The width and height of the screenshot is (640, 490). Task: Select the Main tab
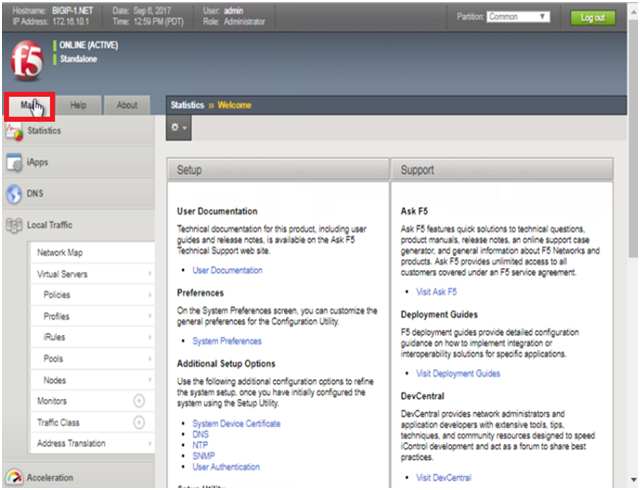(x=30, y=105)
